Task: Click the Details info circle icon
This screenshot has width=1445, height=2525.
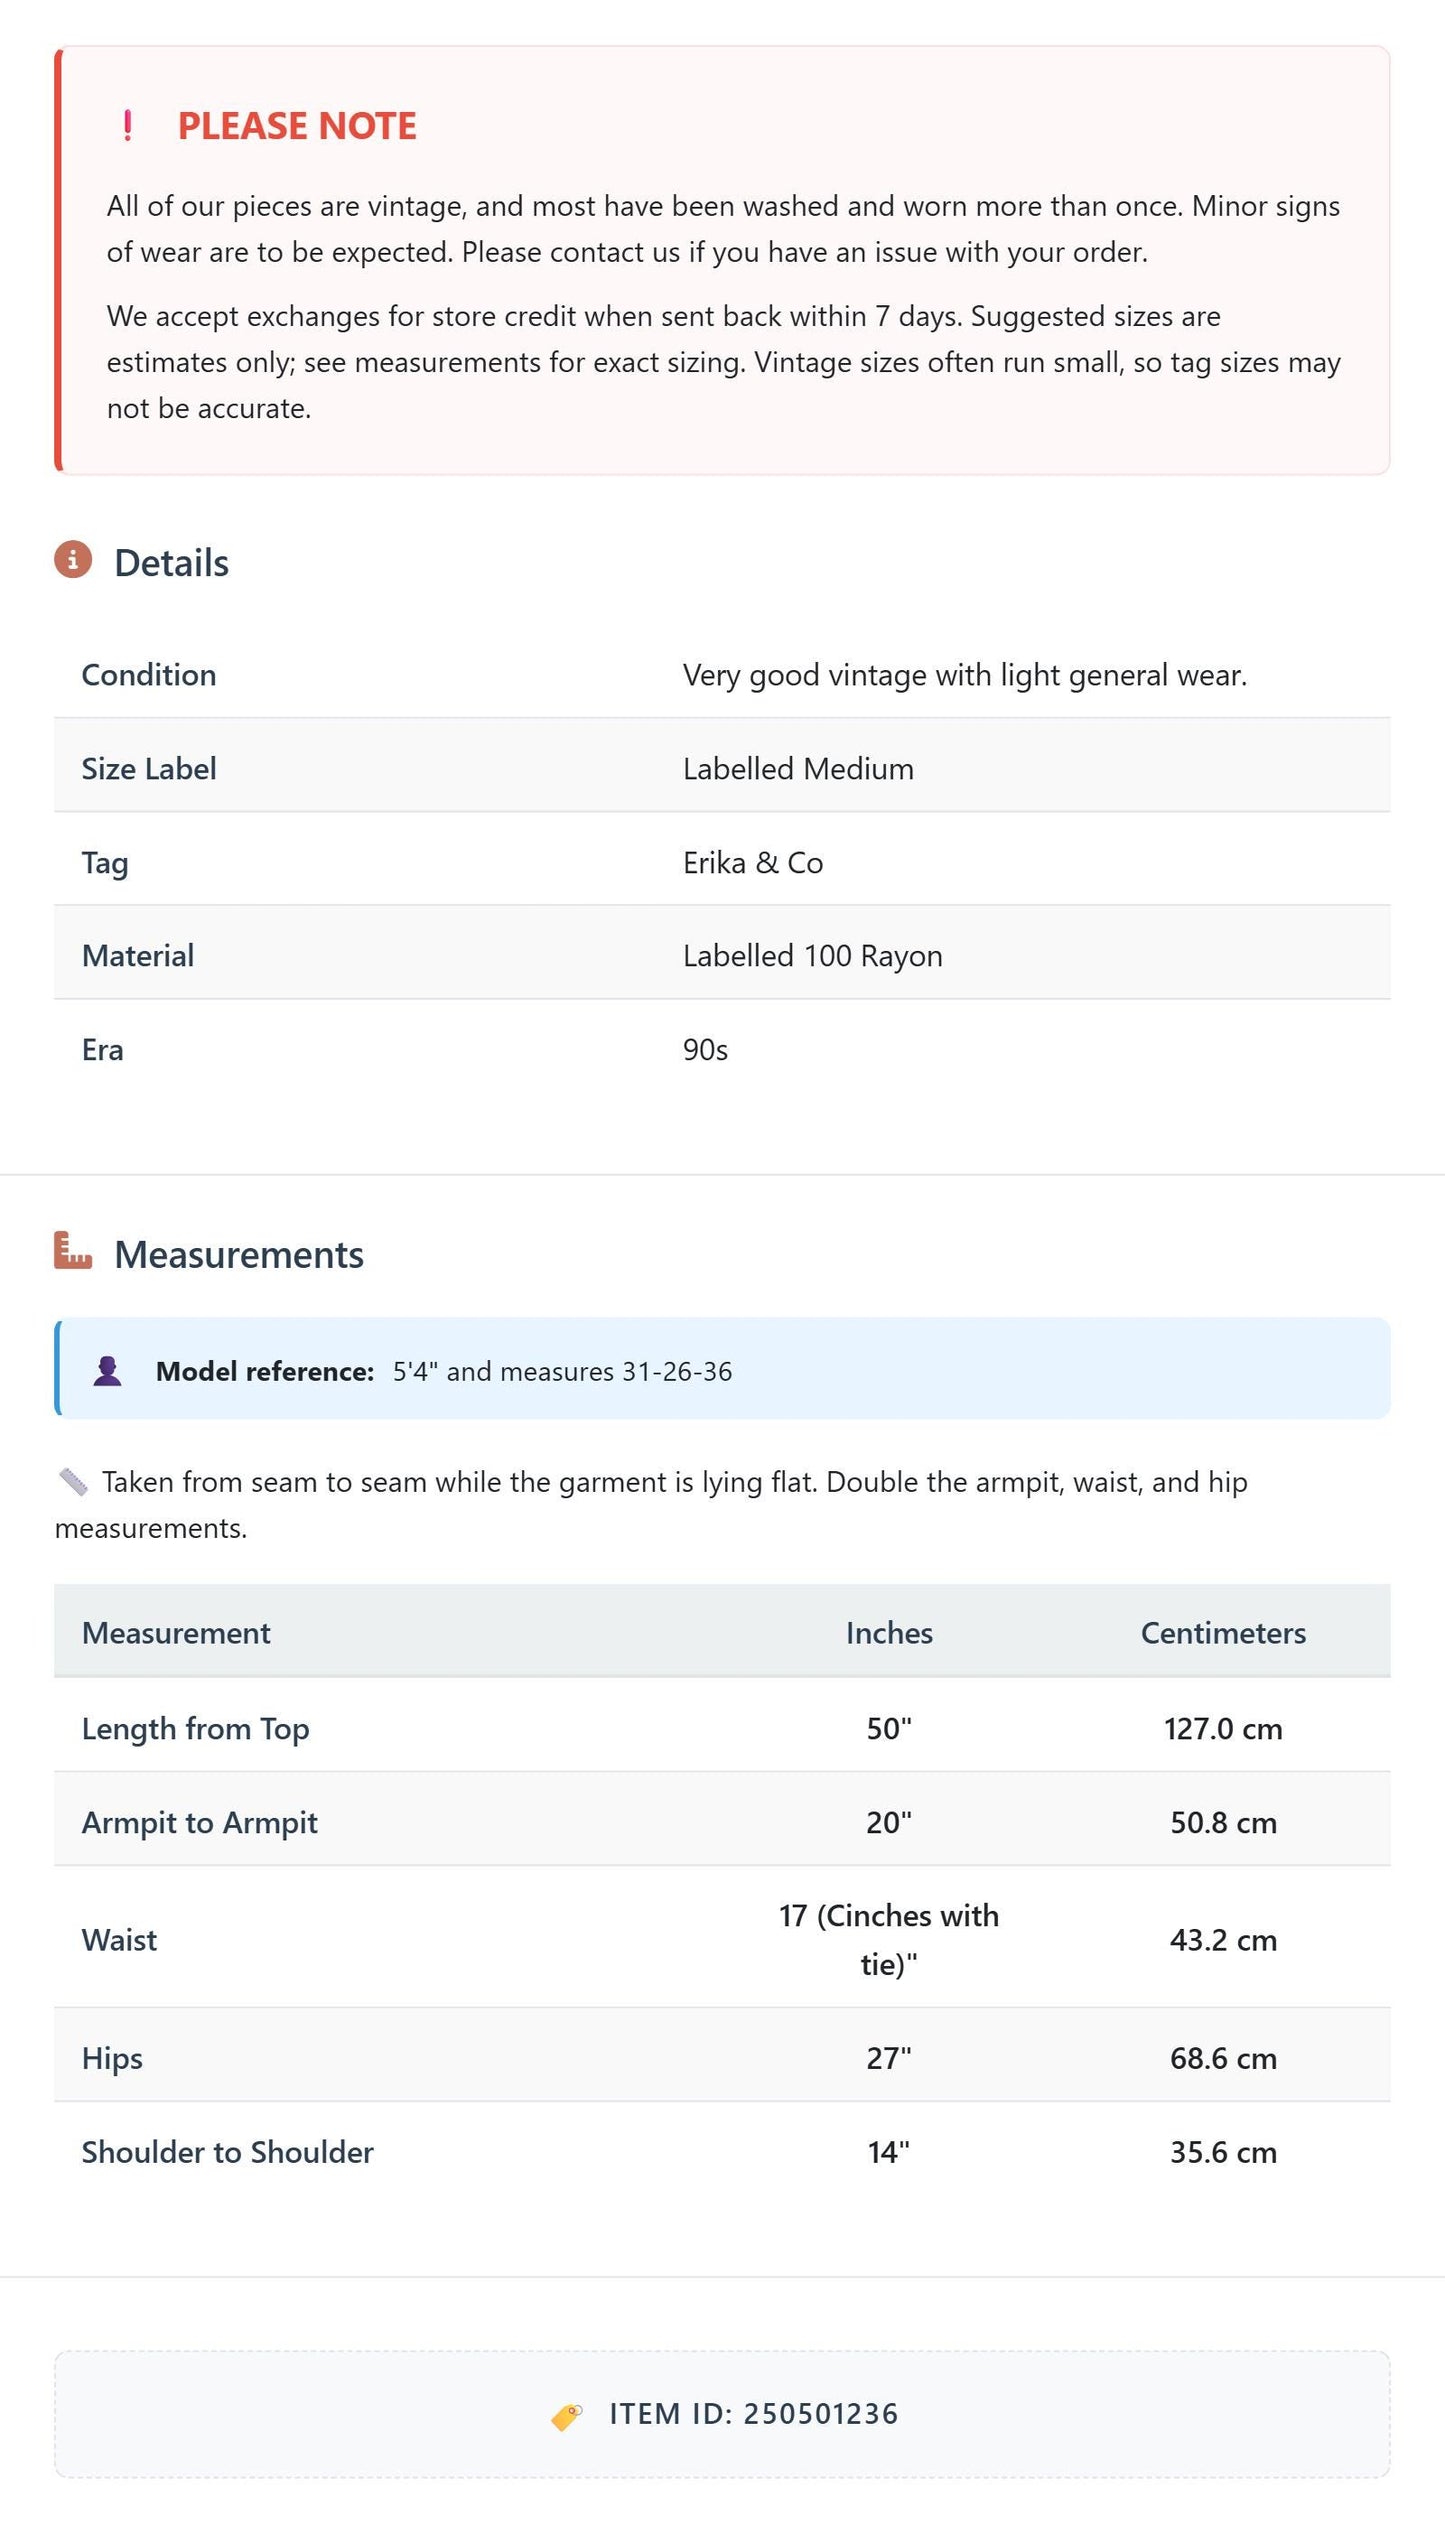Action: (73, 560)
